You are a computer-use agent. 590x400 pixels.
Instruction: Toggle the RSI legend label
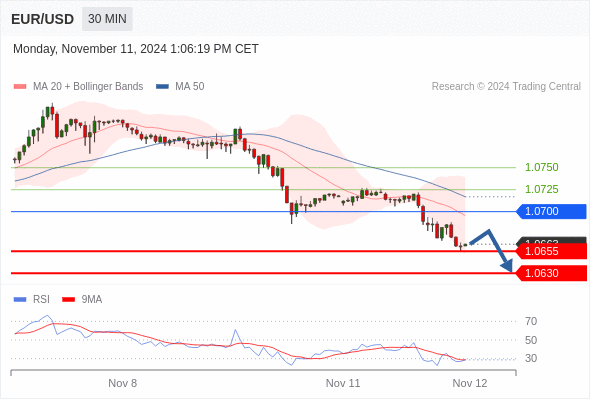41,300
